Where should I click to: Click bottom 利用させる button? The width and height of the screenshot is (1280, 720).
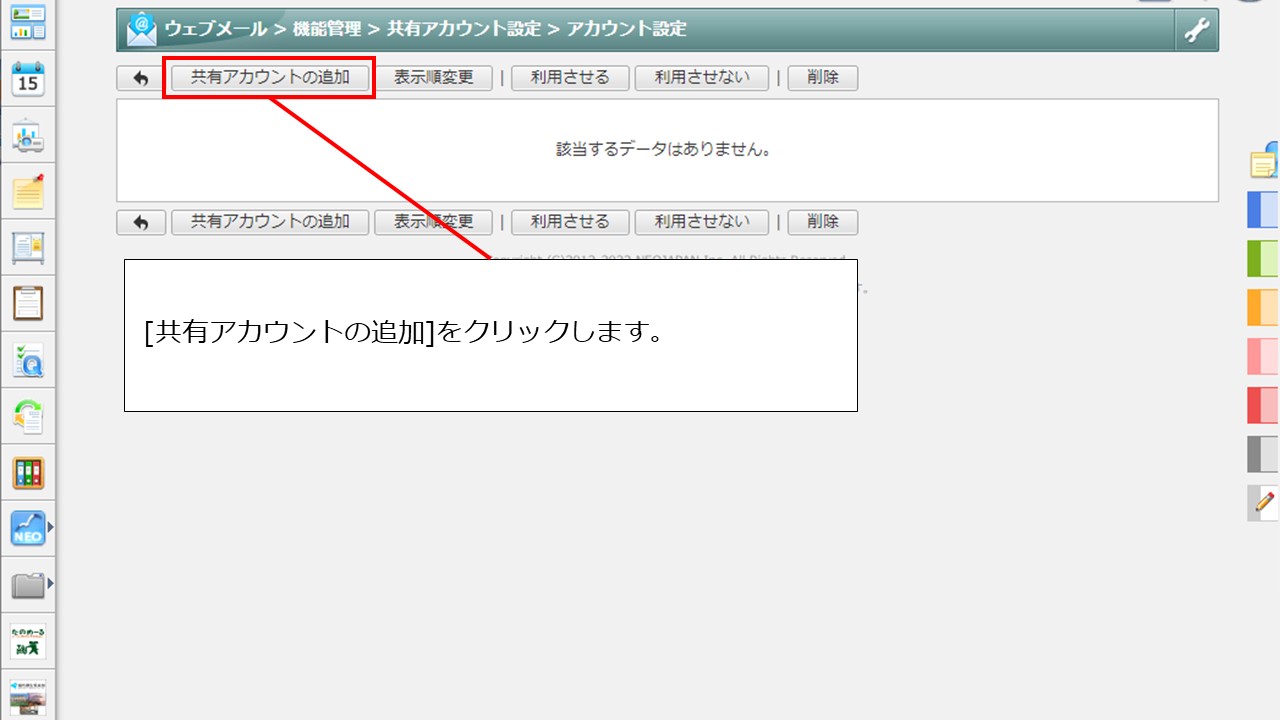click(570, 222)
